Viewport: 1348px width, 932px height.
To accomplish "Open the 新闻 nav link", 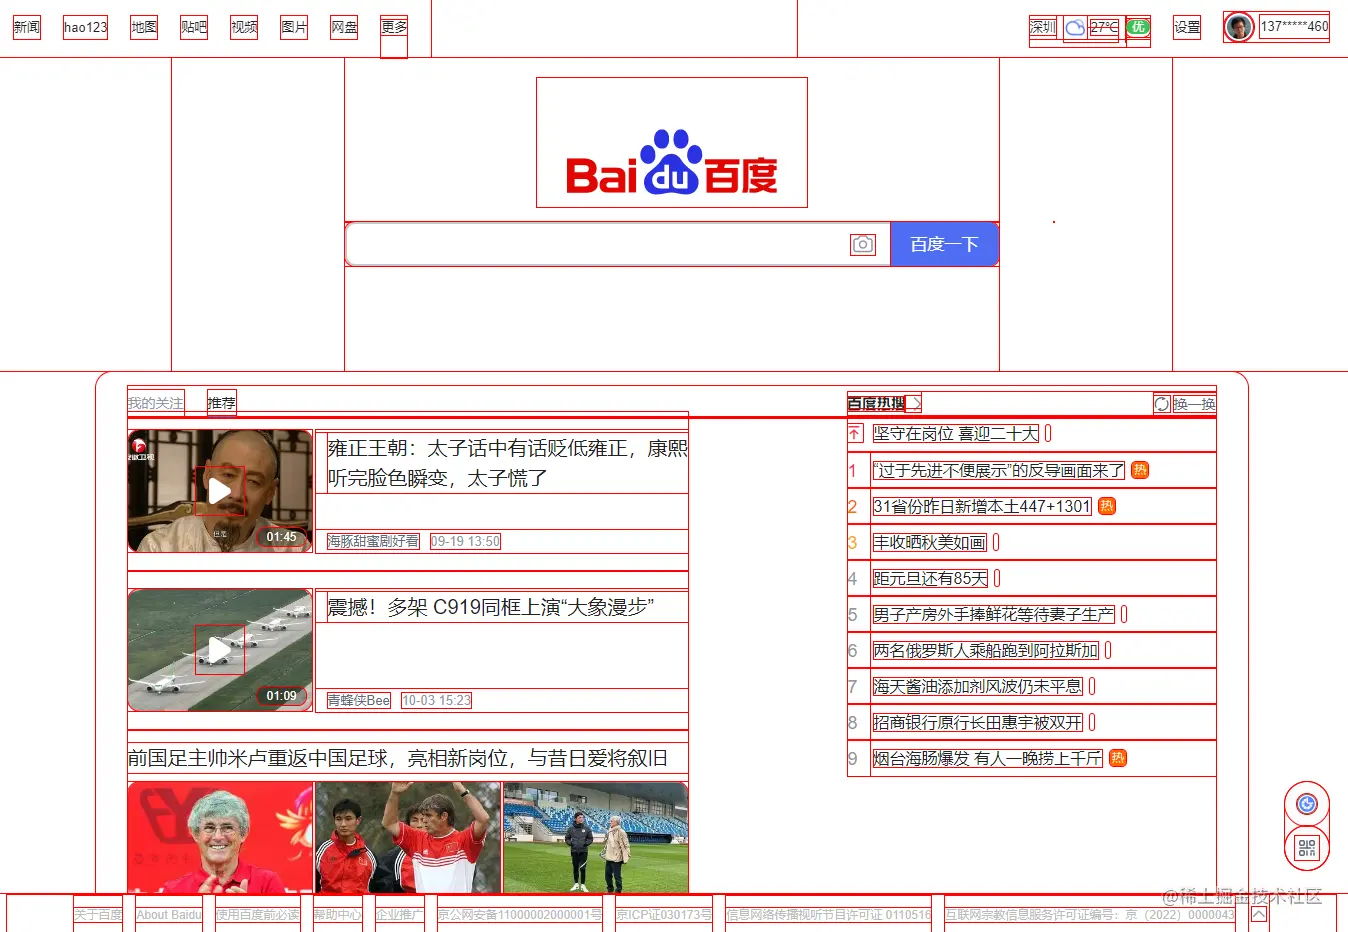I will pyautogui.click(x=27, y=27).
